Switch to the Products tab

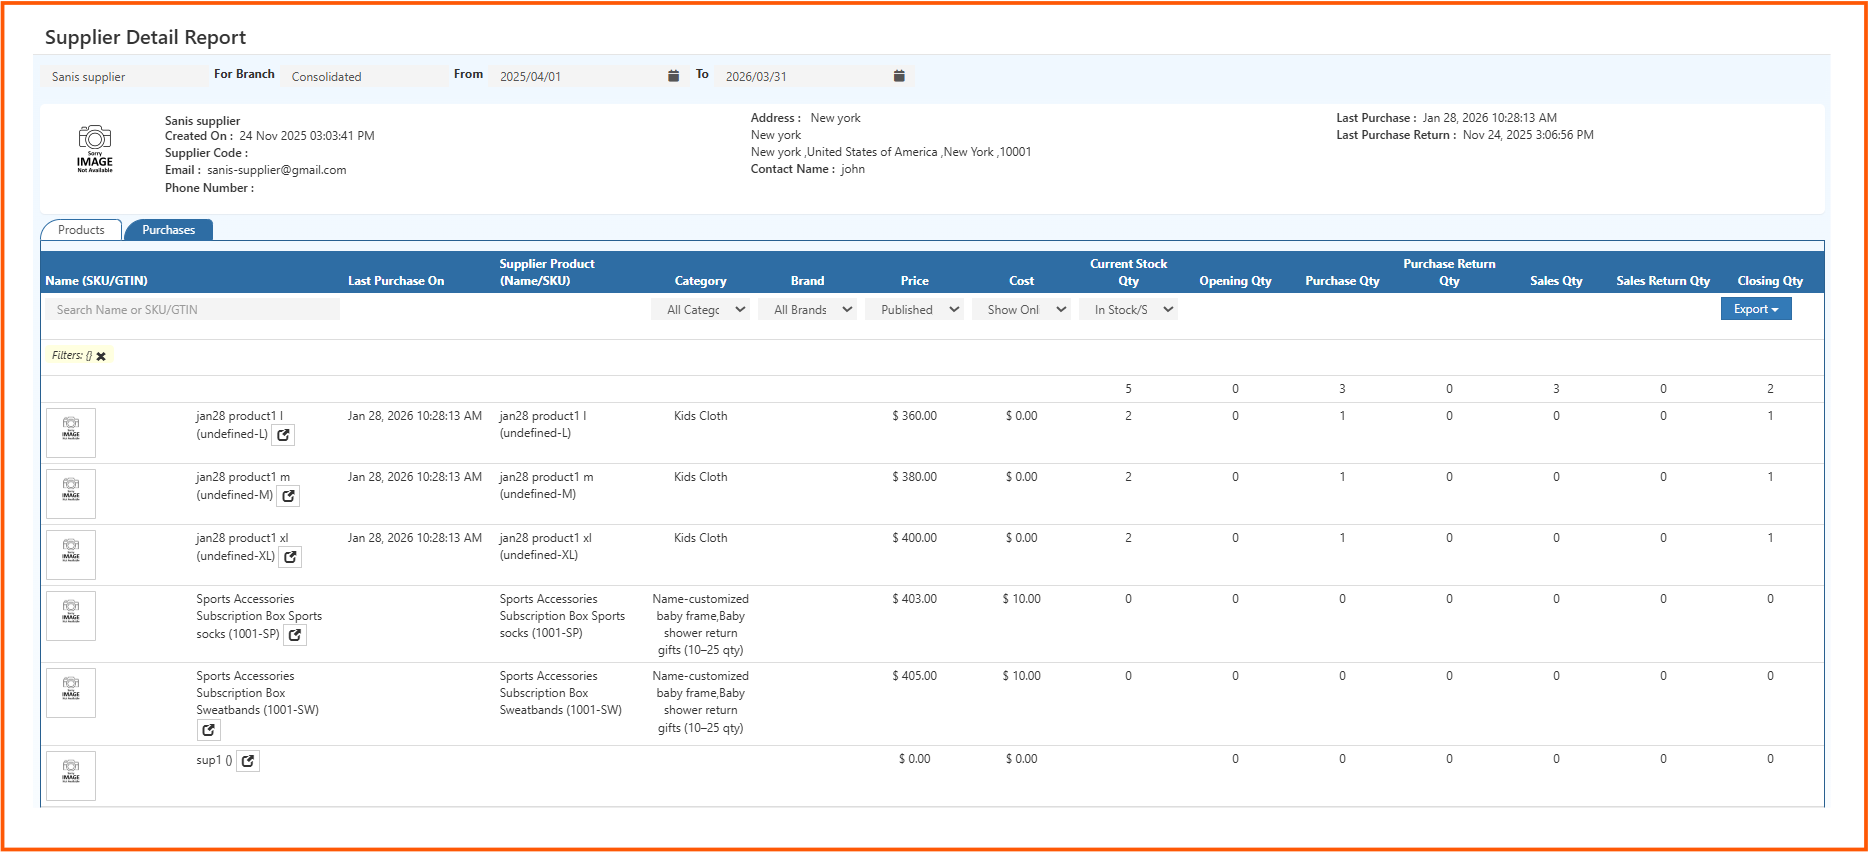81,230
